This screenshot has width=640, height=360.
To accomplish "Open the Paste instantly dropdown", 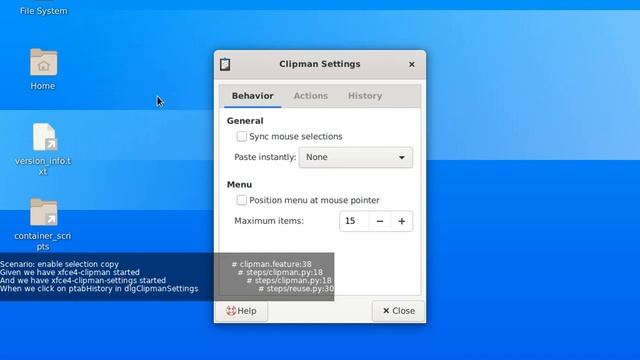I will coord(356,158).
